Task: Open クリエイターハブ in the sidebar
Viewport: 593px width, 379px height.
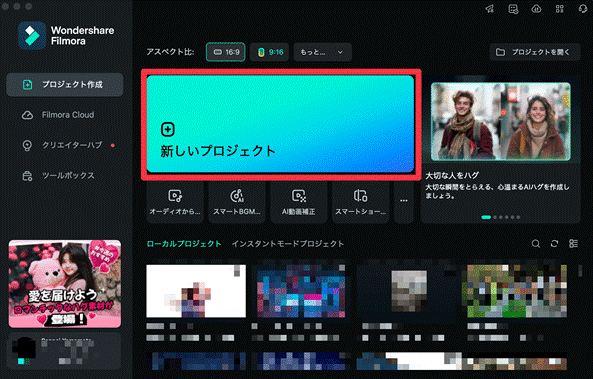Action: pyautogui.click(x=65, y=145)
